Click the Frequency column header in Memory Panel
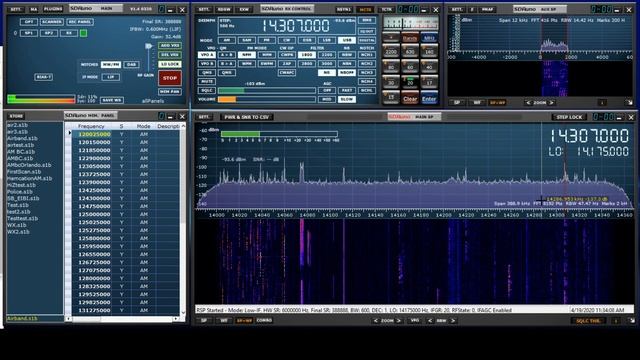 tap(91, 126)
